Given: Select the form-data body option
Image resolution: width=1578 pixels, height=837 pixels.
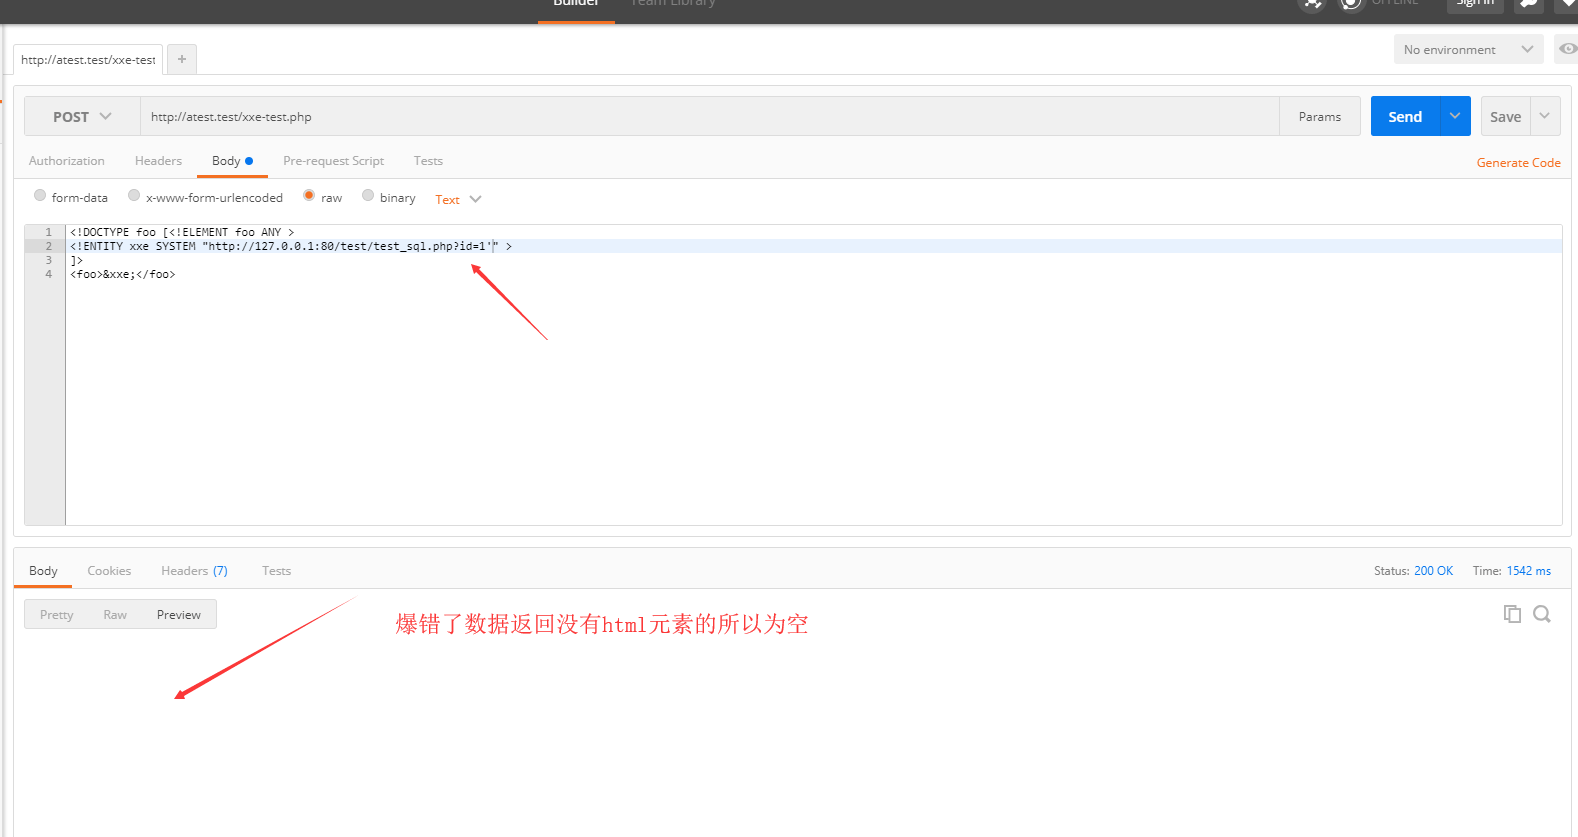Looking at the screenshot, I should 40,196.
